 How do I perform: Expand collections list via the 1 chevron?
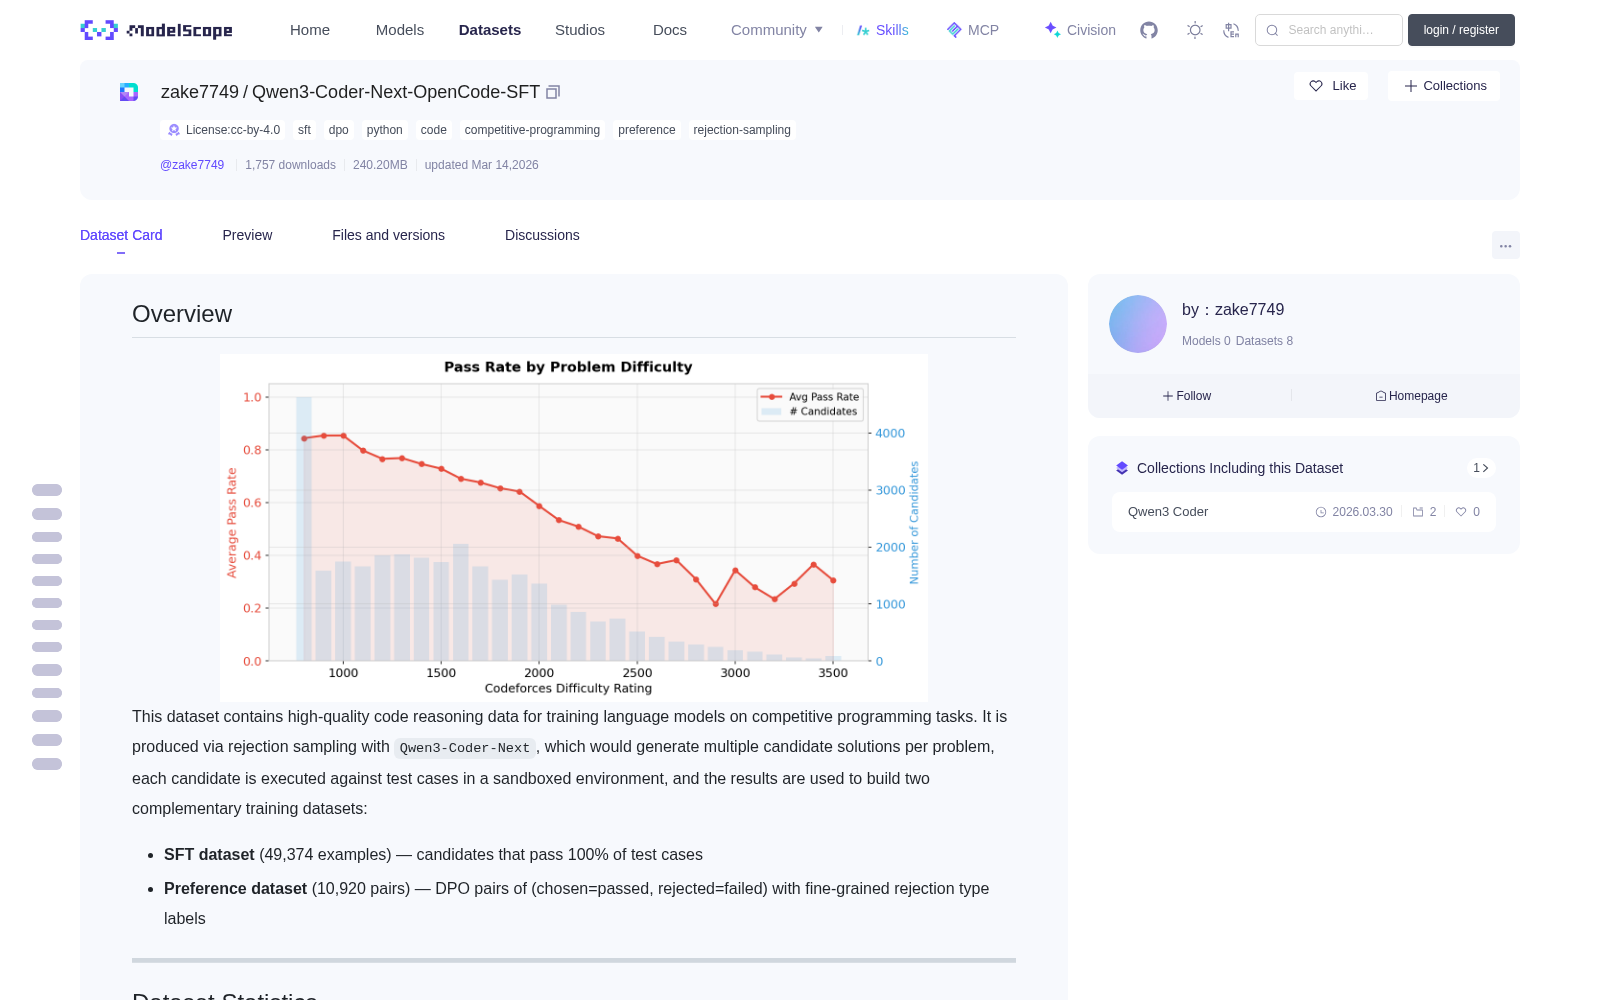(1481, 468)
